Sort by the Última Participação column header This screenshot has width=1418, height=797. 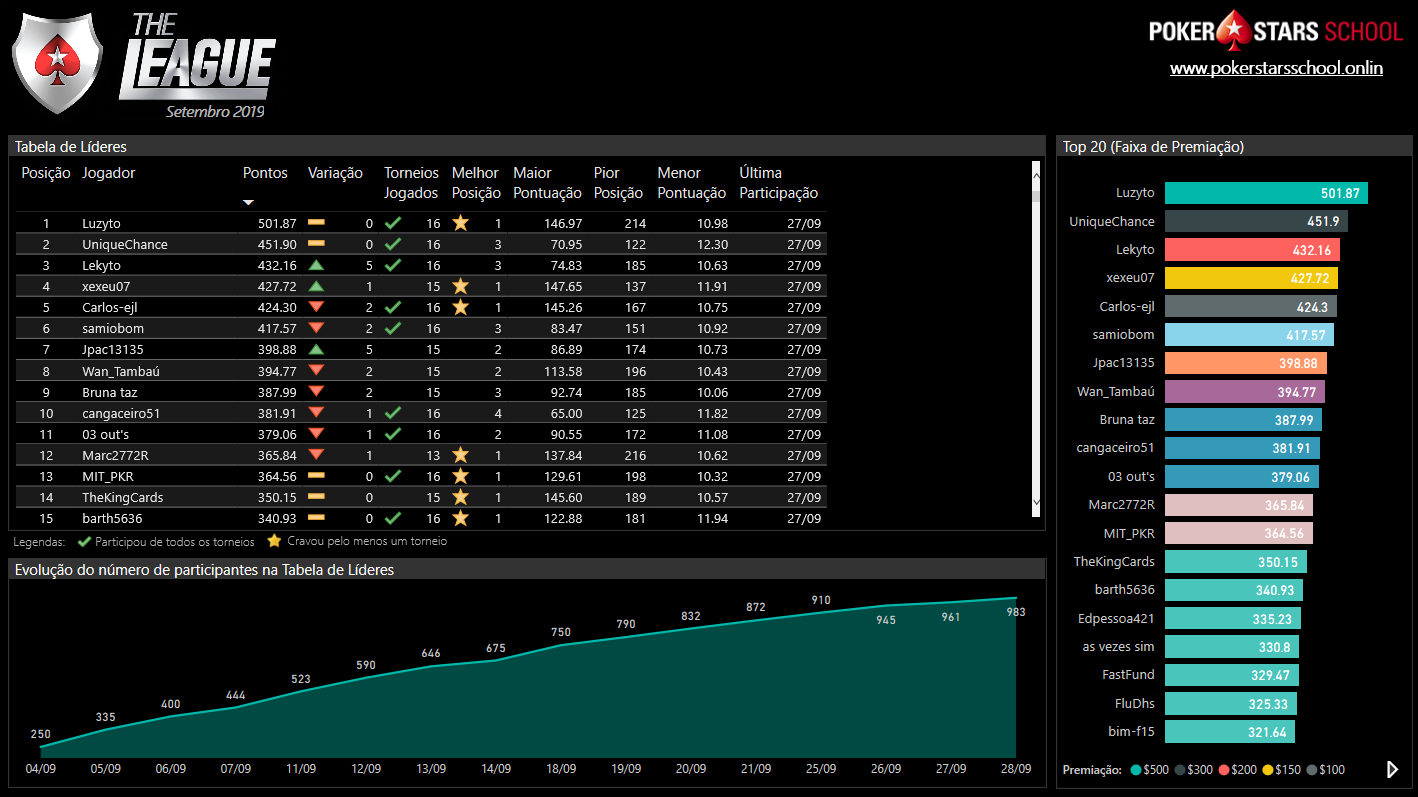[x=778, y=183]
